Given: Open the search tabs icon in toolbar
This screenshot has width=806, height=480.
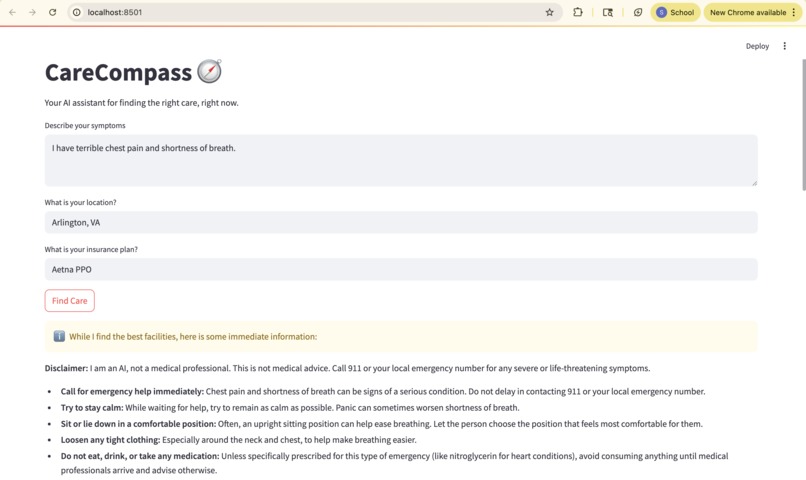Looking at the screenshot, I should (608, 12).
